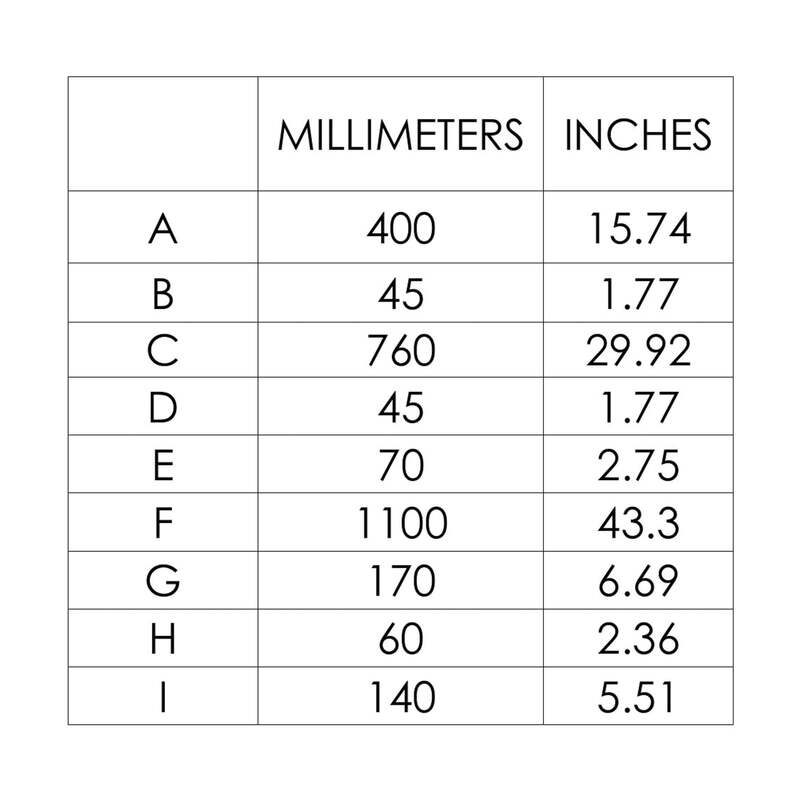Click the 2.36 inches cell
Image resolution: width=800 pixels, height=800 pixels.
tap(638, 638)
